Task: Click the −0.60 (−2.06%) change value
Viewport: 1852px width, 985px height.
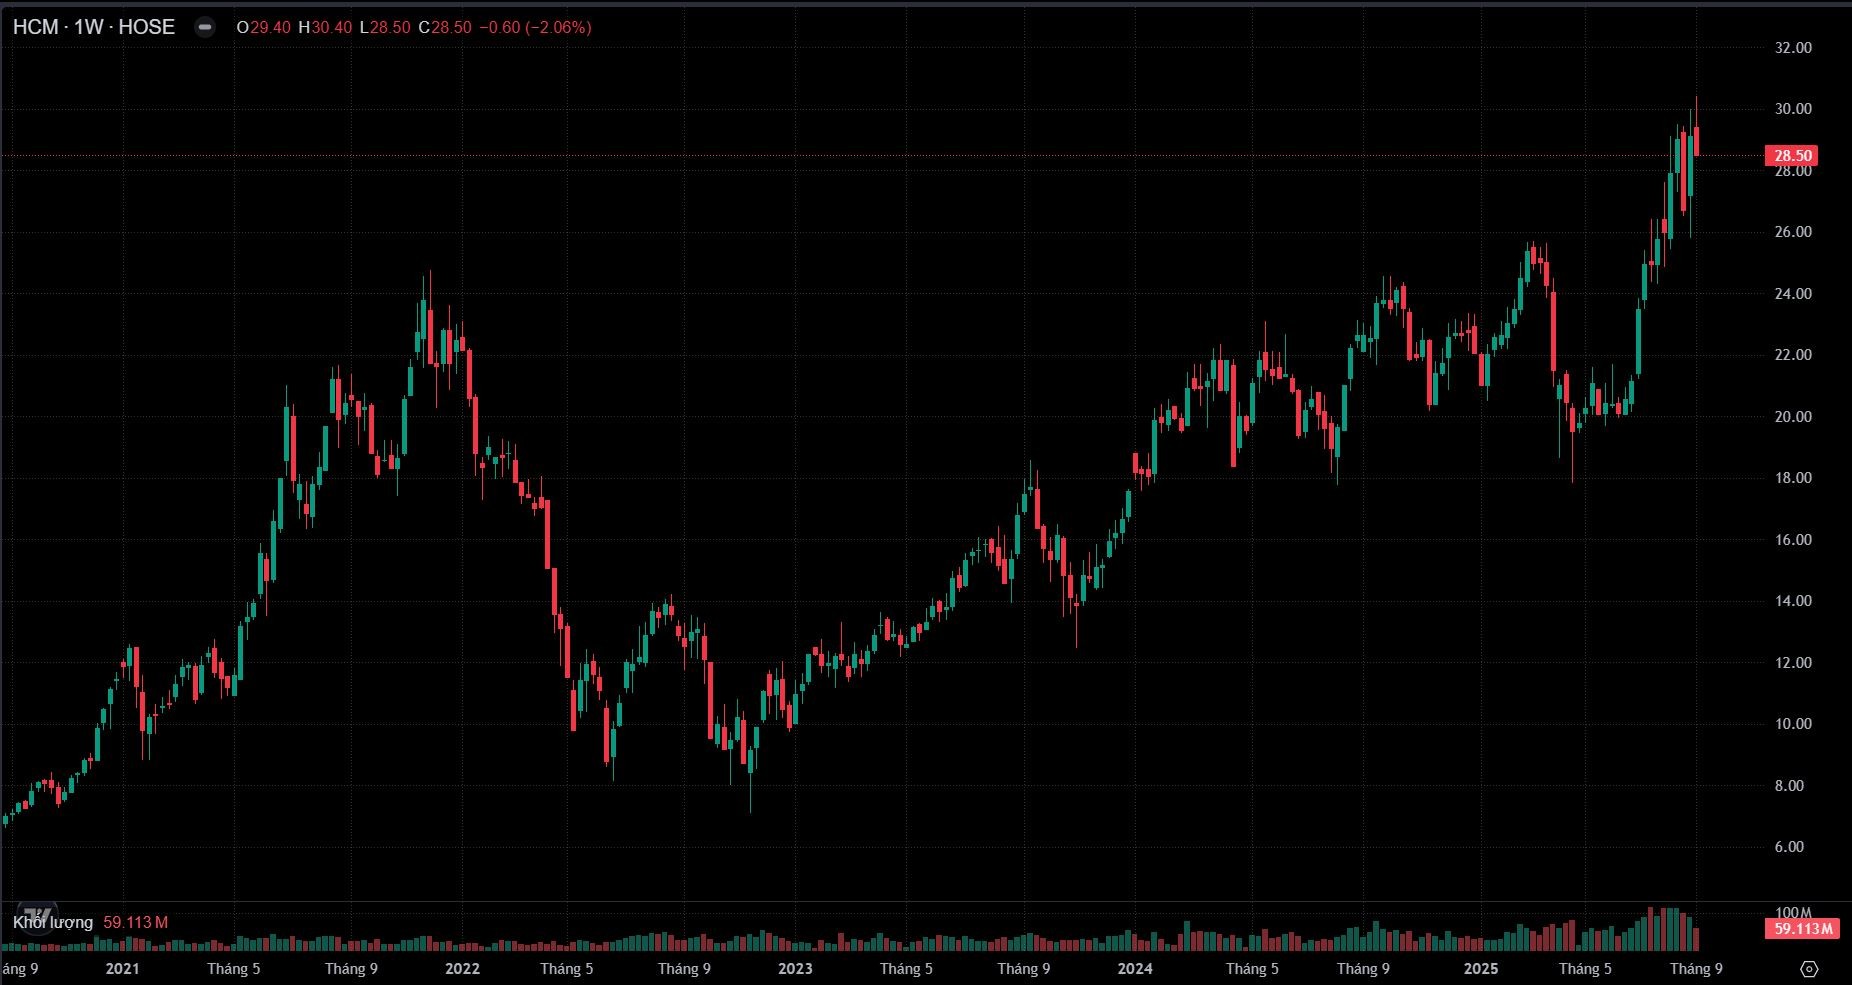Action: pyautogui.click(x=535, y=27)
